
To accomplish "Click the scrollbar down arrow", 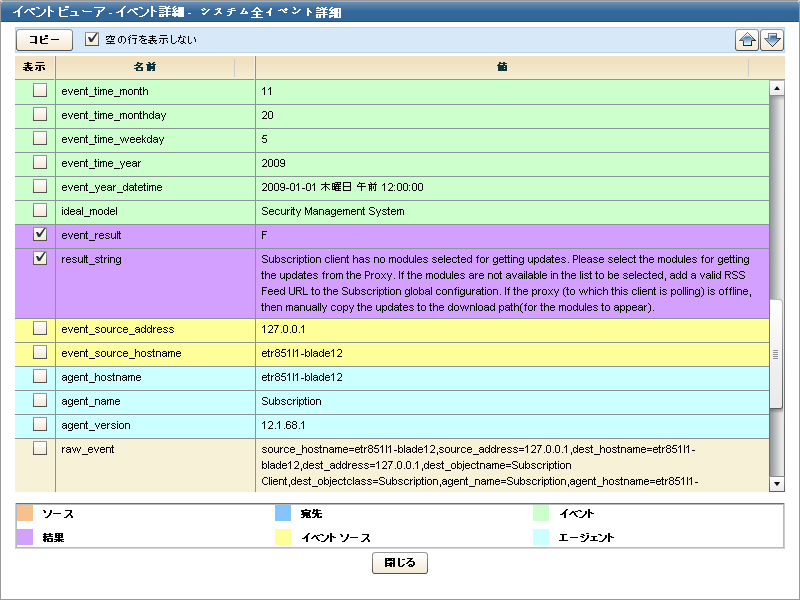I will pyautogui.click(x=776, y=484).
